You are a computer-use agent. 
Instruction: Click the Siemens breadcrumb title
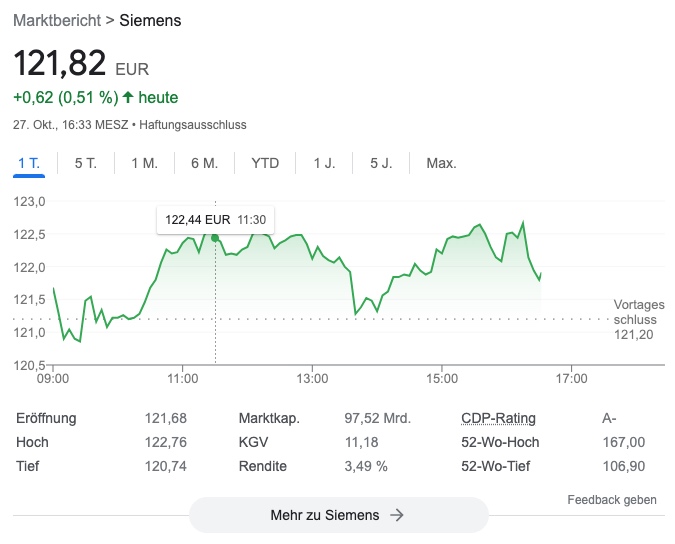coord(150,20)
